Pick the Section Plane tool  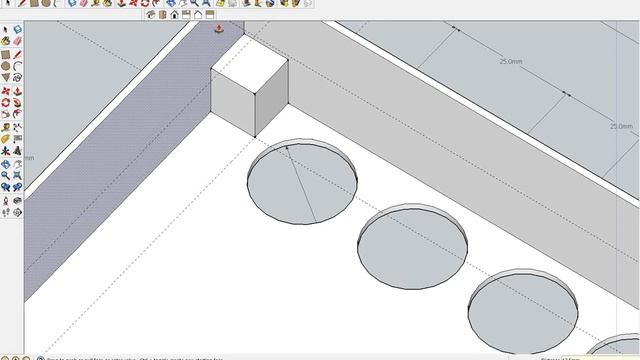pyautogui.click(x=17, y=212)
